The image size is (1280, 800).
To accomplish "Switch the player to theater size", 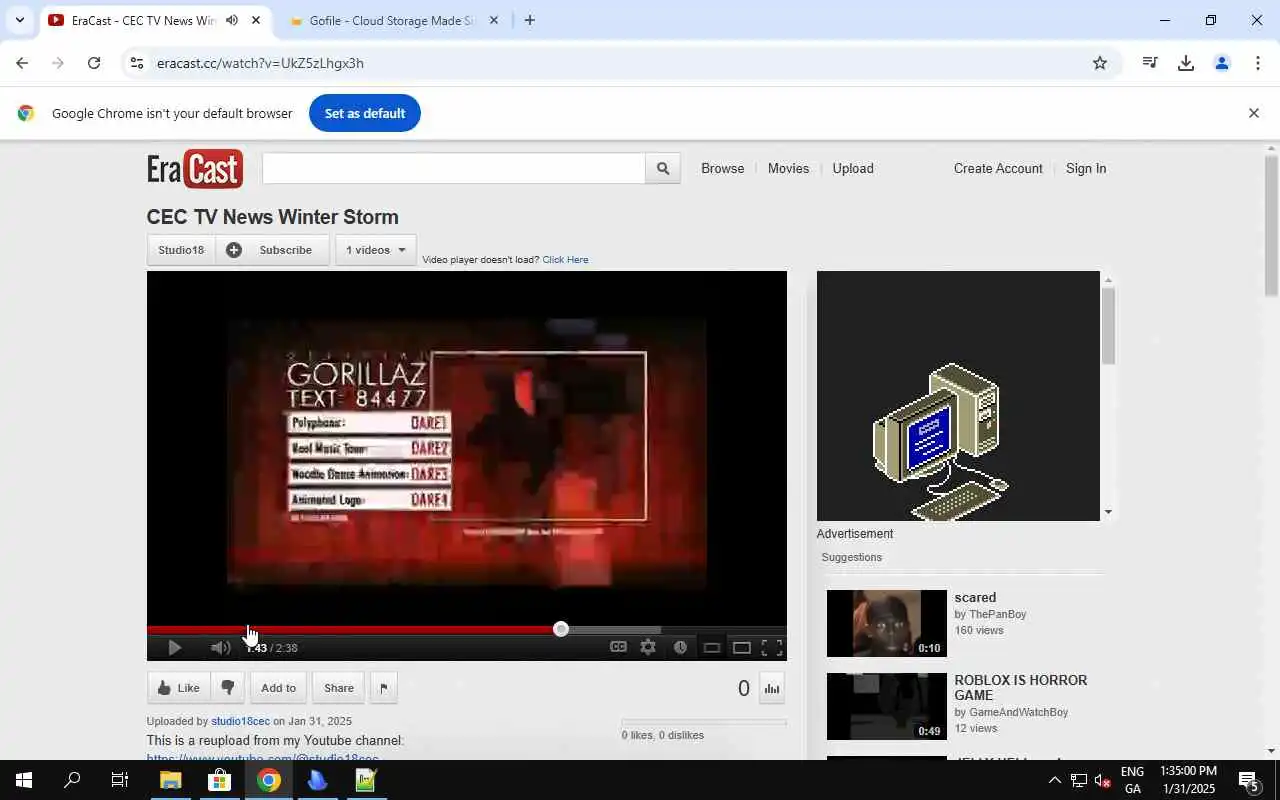I will 741,648.
